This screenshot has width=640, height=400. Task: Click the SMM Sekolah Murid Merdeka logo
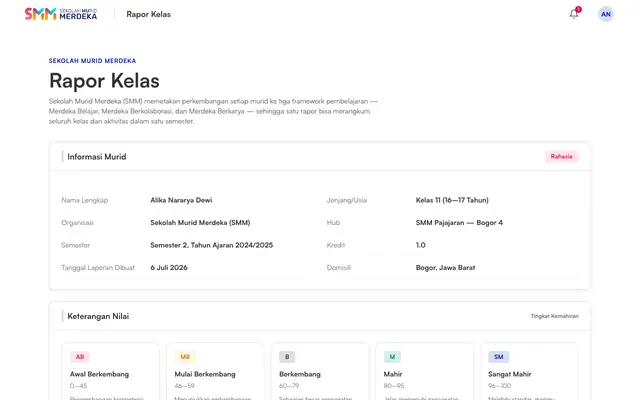coord(61,14)
